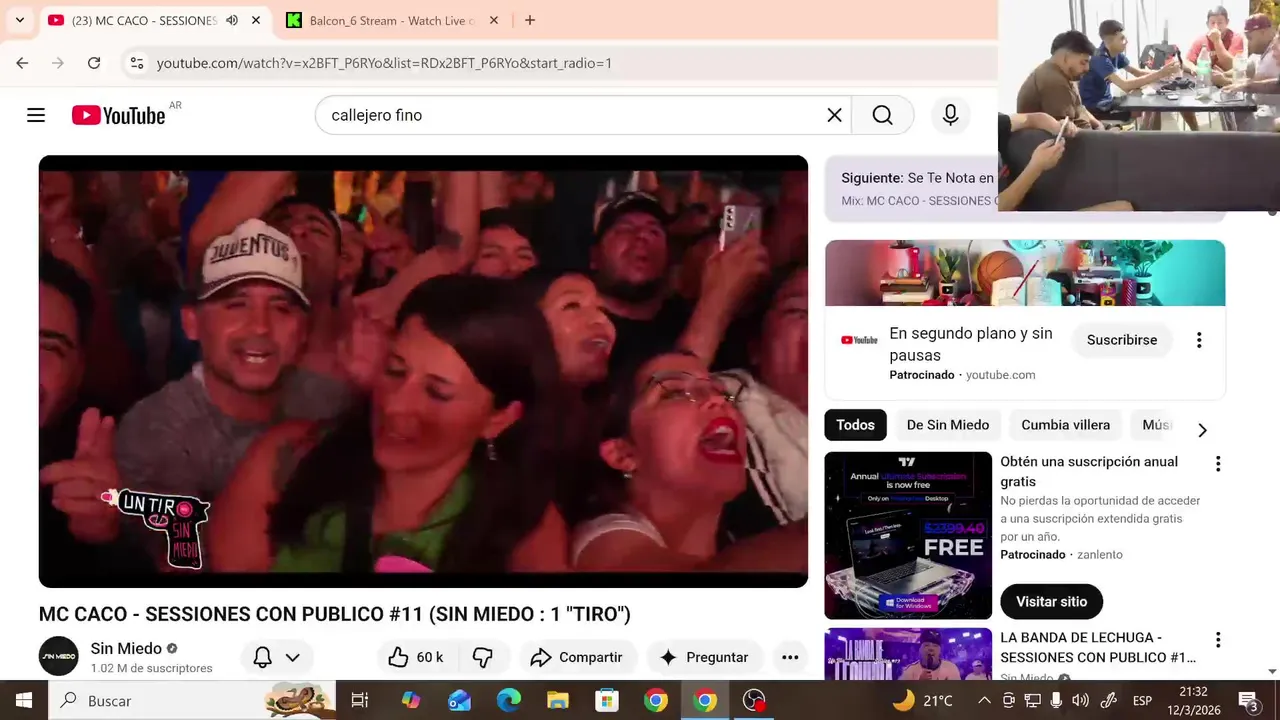Go back in browser history
Screen dimensions: 1280x720
(22, 63)
